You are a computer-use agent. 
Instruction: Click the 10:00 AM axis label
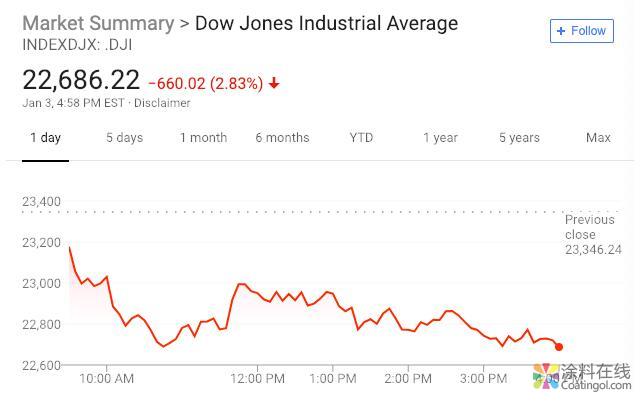pyautogui.click(x=106, y=379)
